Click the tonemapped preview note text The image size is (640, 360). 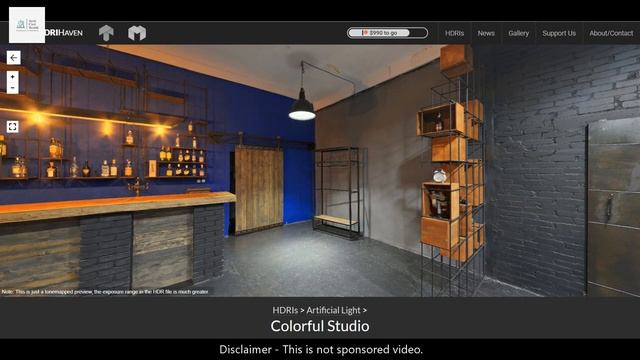105,292
